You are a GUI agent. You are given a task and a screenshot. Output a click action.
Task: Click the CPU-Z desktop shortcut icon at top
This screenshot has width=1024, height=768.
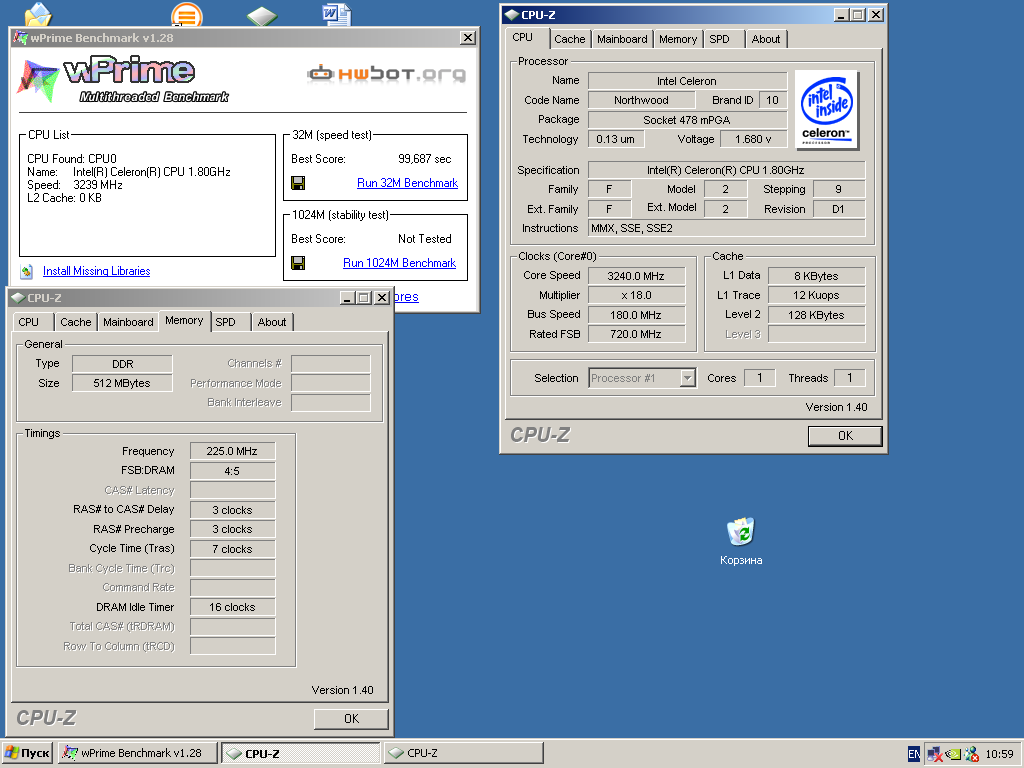(262, 16)
